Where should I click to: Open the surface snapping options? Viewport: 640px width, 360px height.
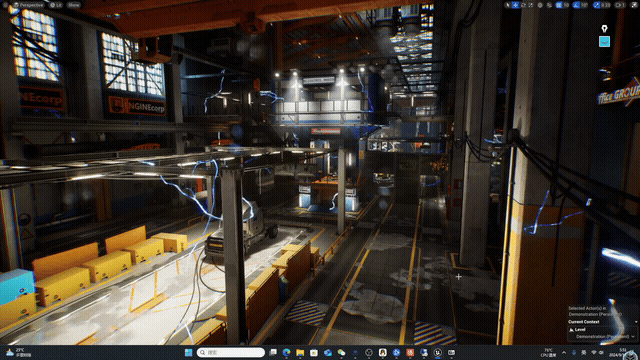[x=549, y=5]
